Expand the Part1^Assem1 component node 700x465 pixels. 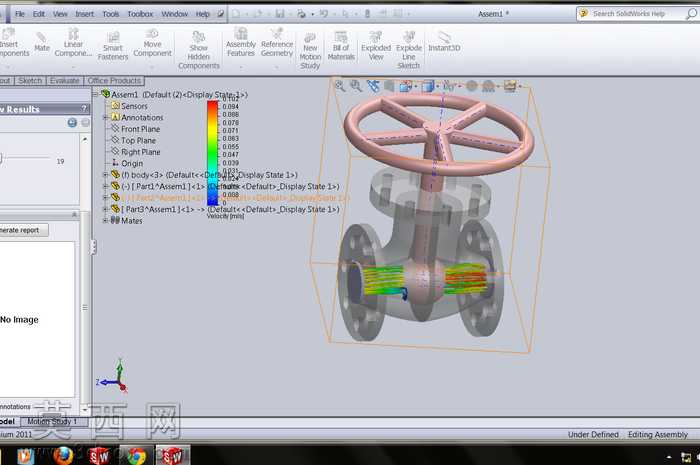tap(106, 187)
